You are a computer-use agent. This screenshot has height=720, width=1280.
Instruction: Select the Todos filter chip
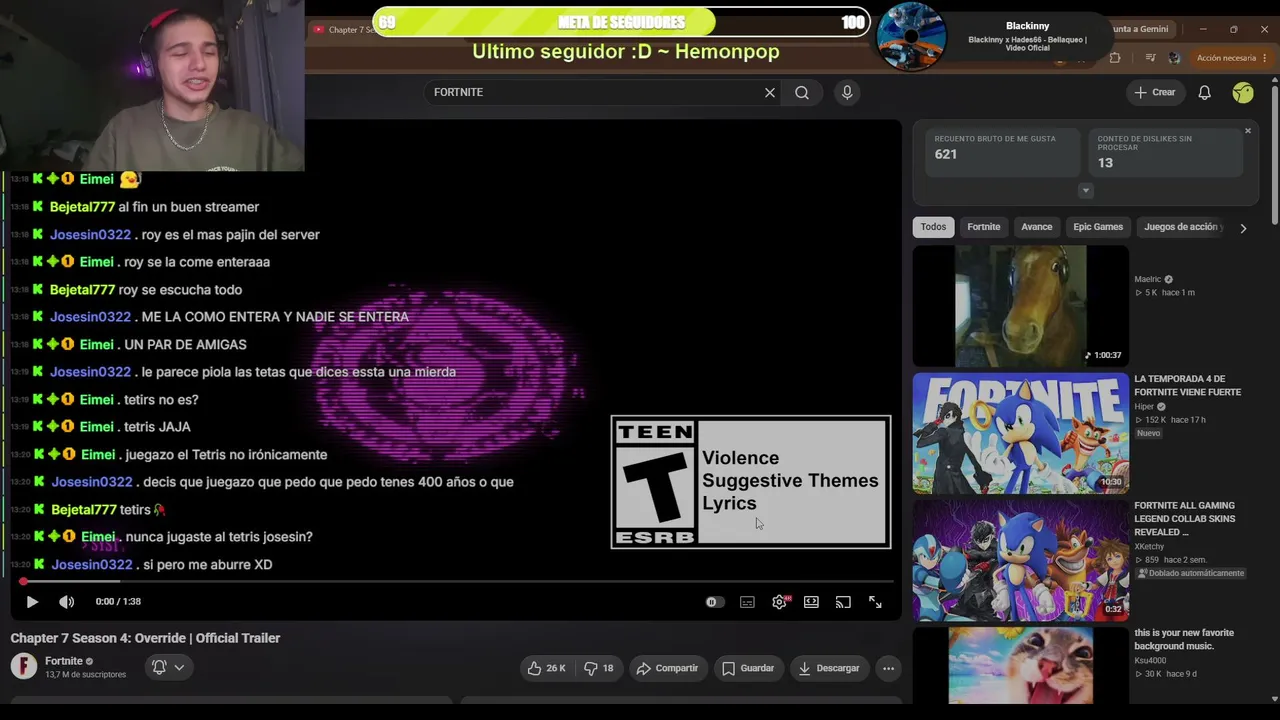[x=933, y=227]
